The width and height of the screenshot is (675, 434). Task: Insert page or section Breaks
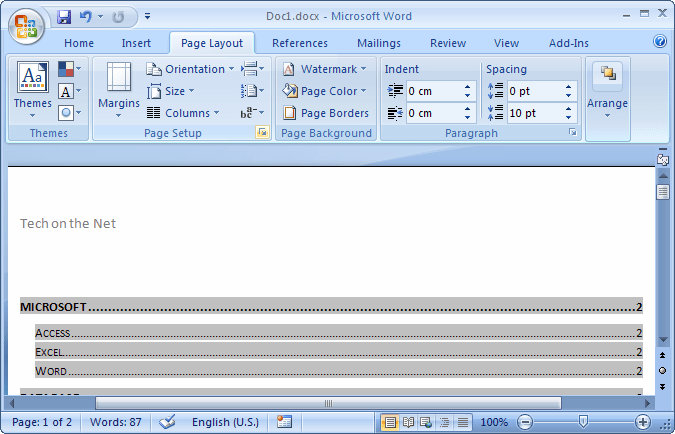click(253, 69)
